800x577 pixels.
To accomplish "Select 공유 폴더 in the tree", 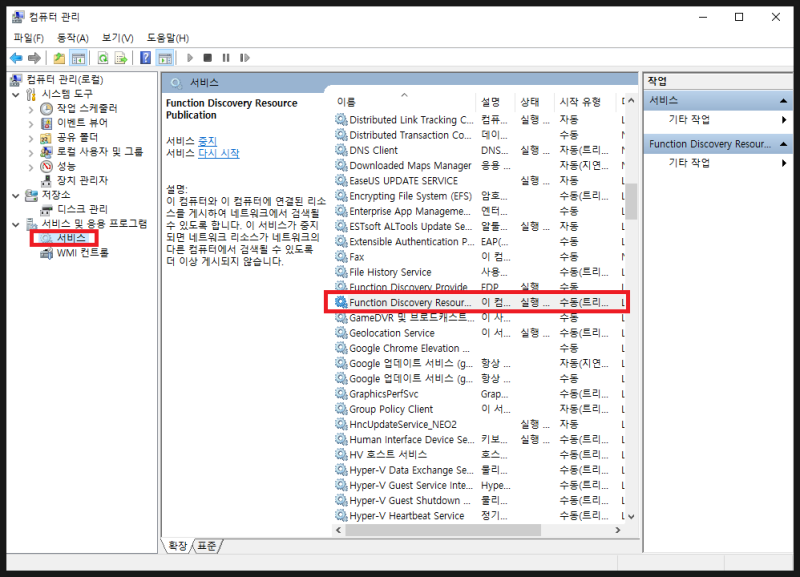I will (77, 137).
